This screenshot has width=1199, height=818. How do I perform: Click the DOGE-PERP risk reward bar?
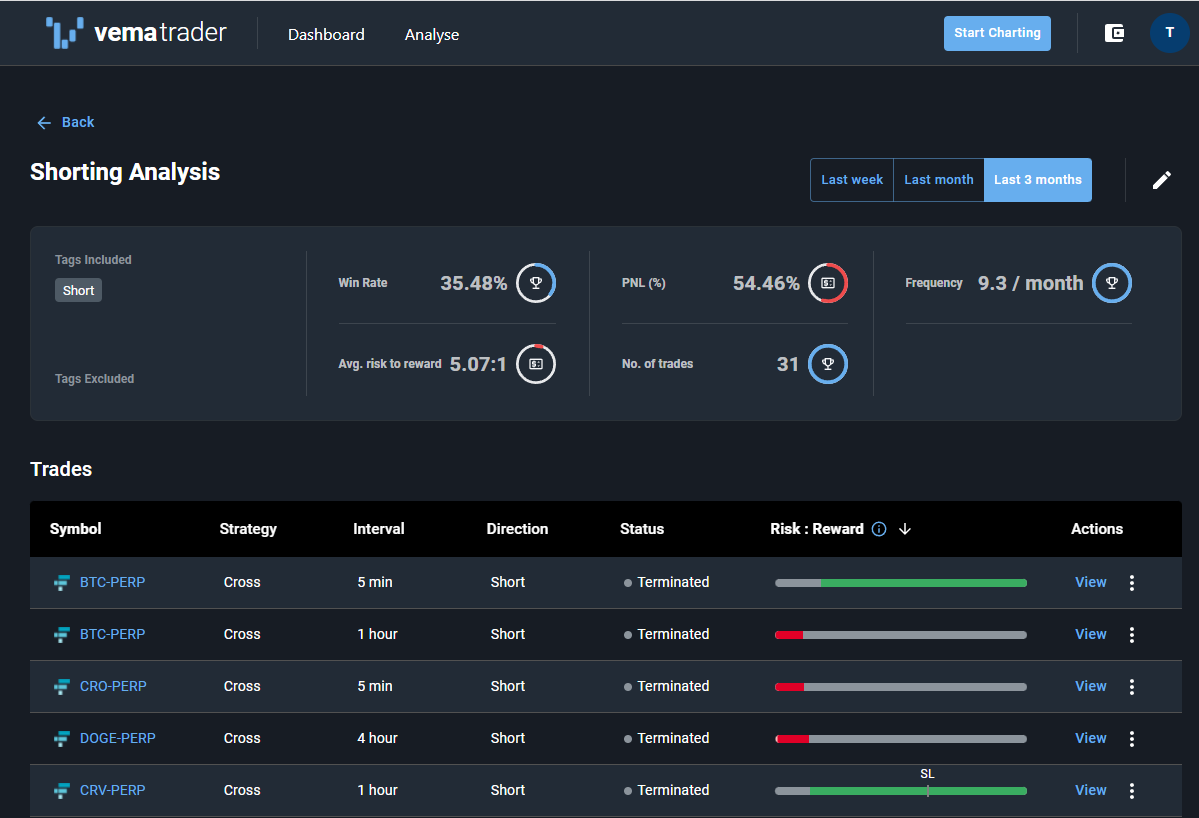pyautogui.click(x=901, y=739)
